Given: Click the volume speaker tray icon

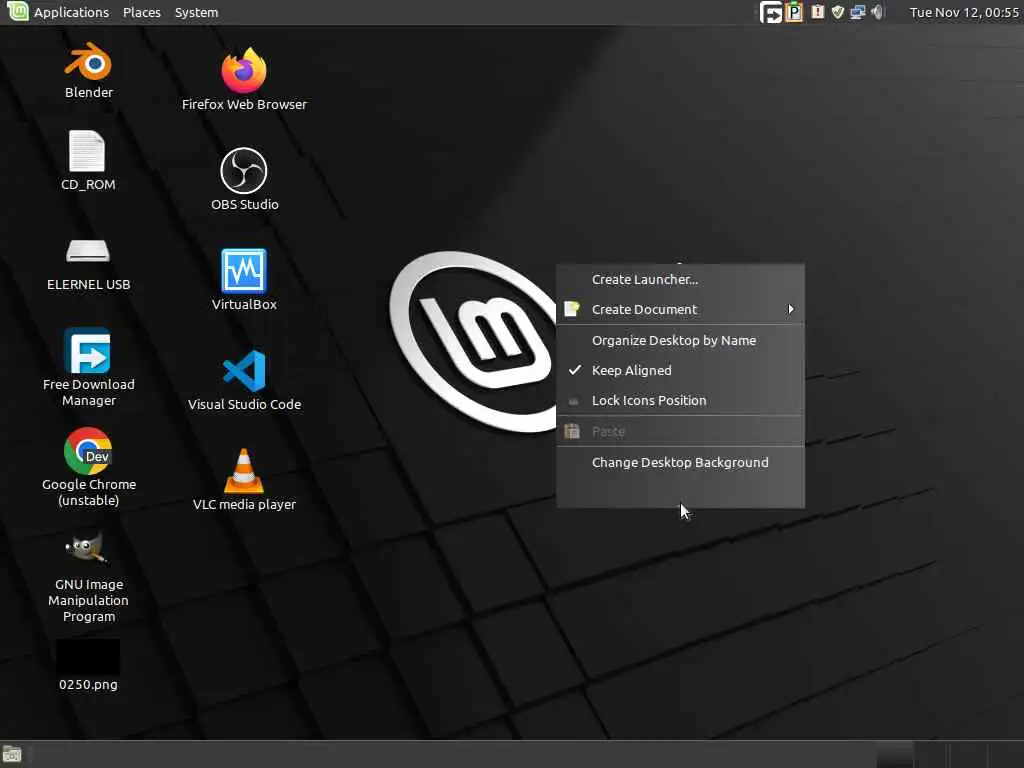Looking at the screenshot, I should point(877,12).
